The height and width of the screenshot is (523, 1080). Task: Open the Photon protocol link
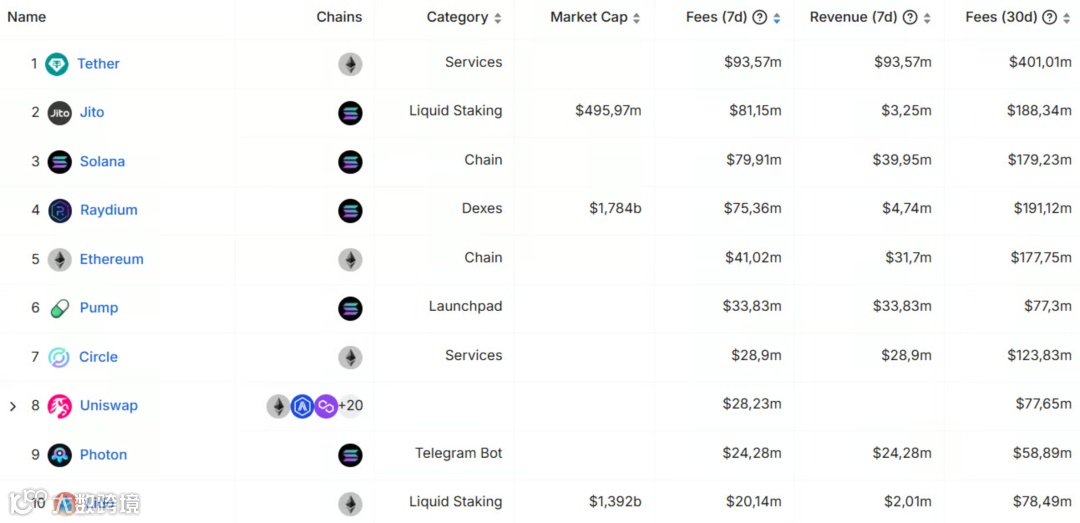point(103,455)
